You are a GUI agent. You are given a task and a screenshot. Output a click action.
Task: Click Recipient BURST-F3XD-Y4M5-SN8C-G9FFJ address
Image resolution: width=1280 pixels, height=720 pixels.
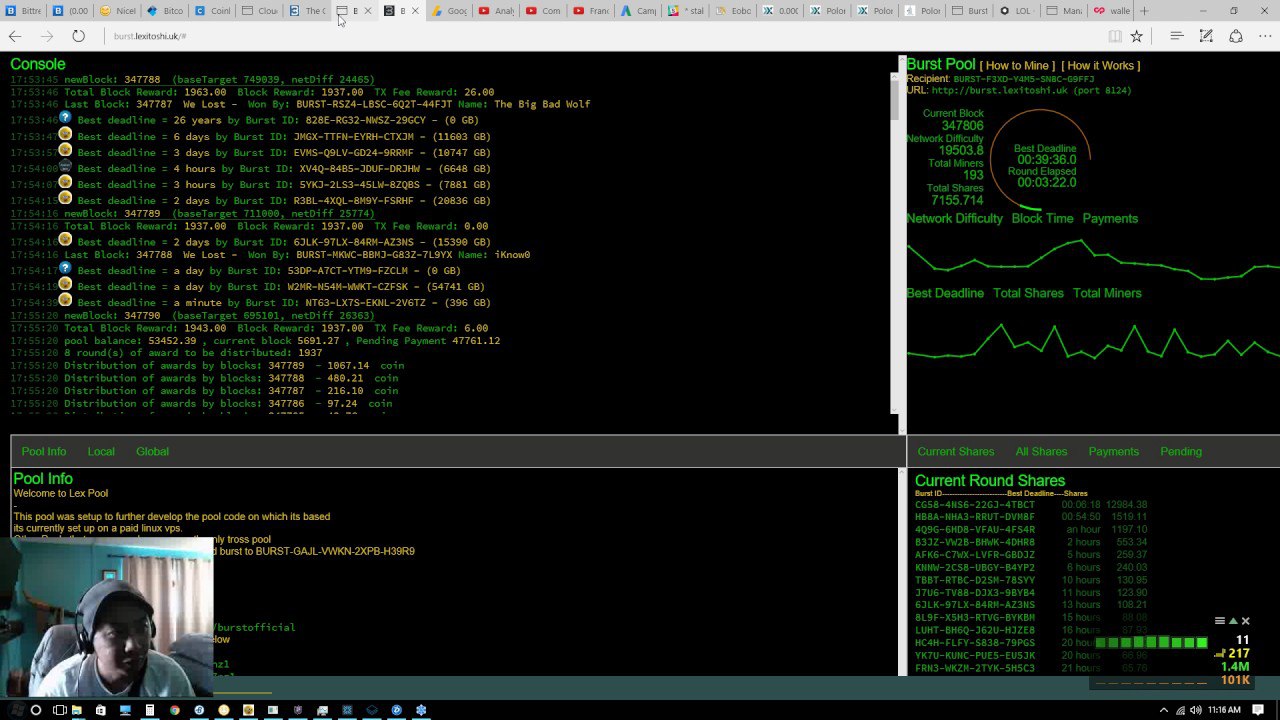point(1024,79)
